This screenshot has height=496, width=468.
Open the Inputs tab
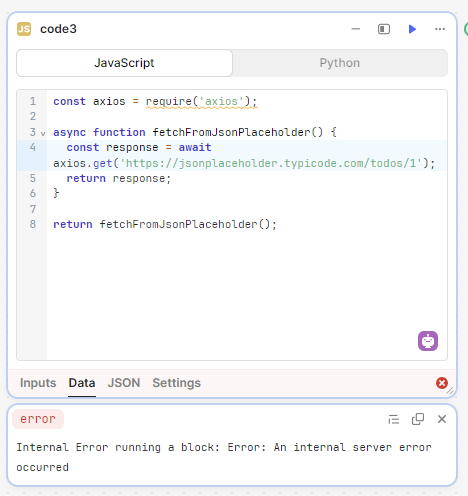click(38, 383)
